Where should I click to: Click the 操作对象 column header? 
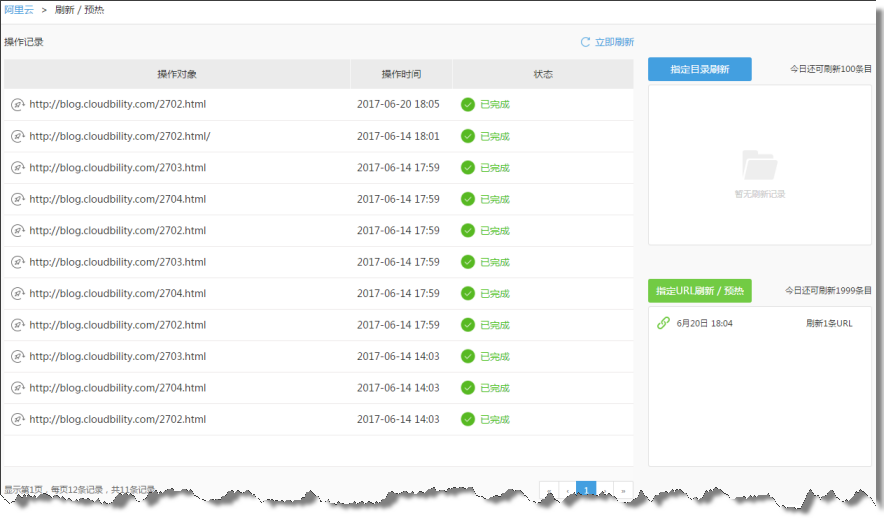coord(177,74)
